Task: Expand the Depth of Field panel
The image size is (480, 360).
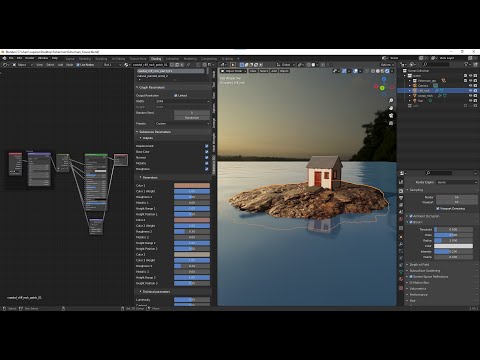Action: click(419, 265)
